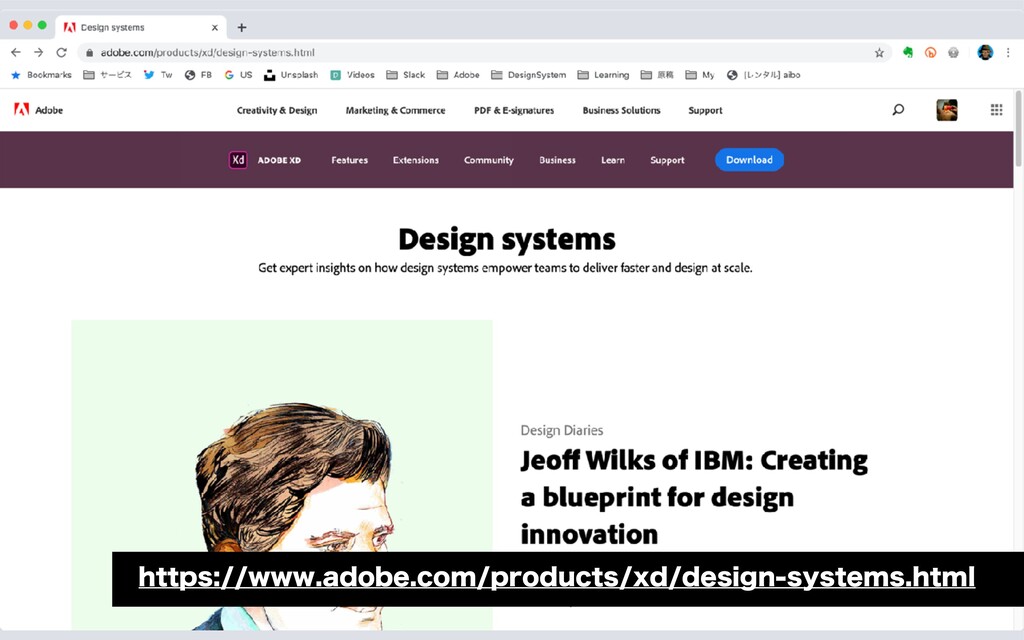Open Business Solutions menu

pos(621,110)
